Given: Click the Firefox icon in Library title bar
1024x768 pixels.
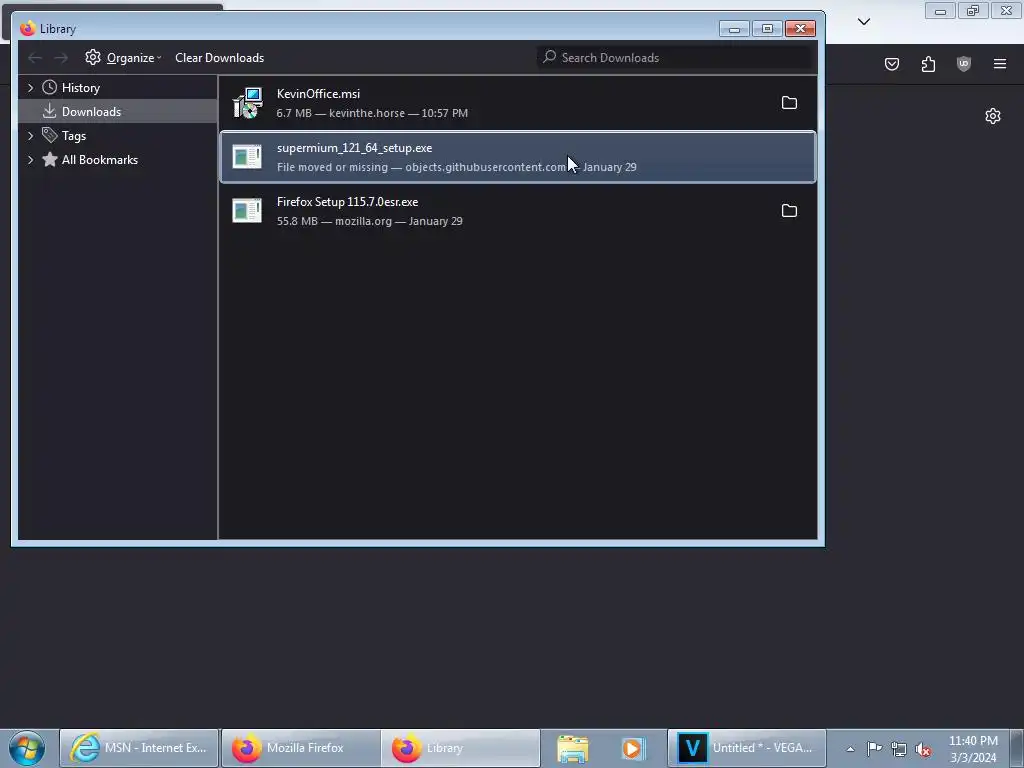Looking at the screenshot, I should [27, 29].
